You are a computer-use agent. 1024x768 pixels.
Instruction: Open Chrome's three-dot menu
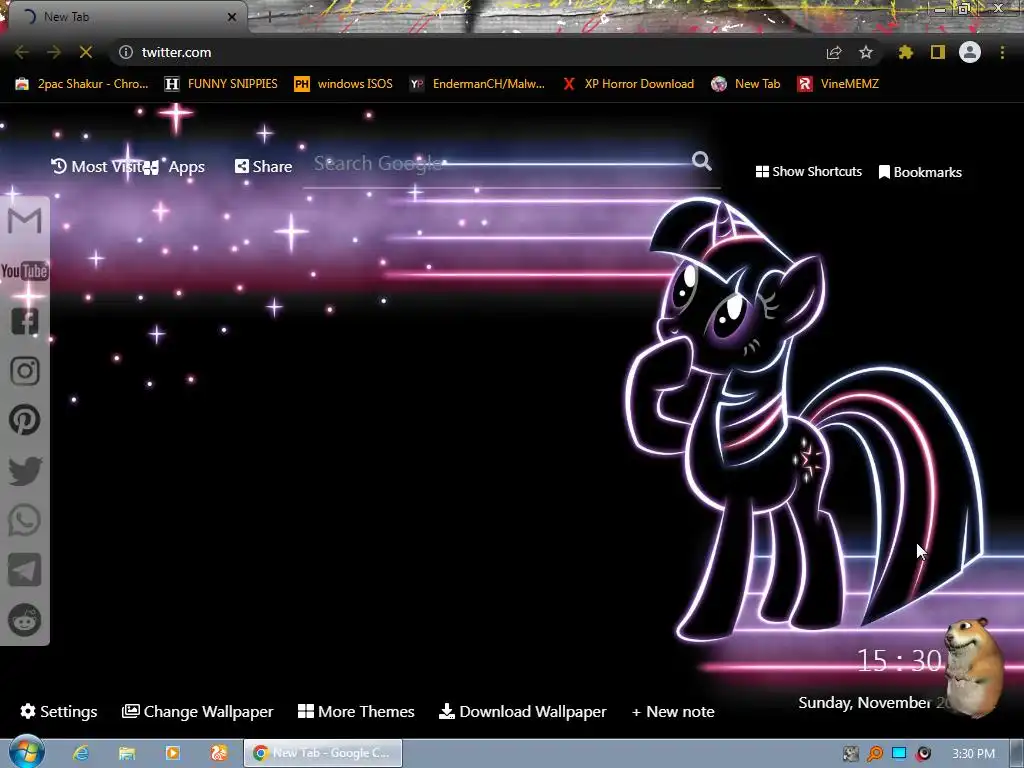[1002, 52]
